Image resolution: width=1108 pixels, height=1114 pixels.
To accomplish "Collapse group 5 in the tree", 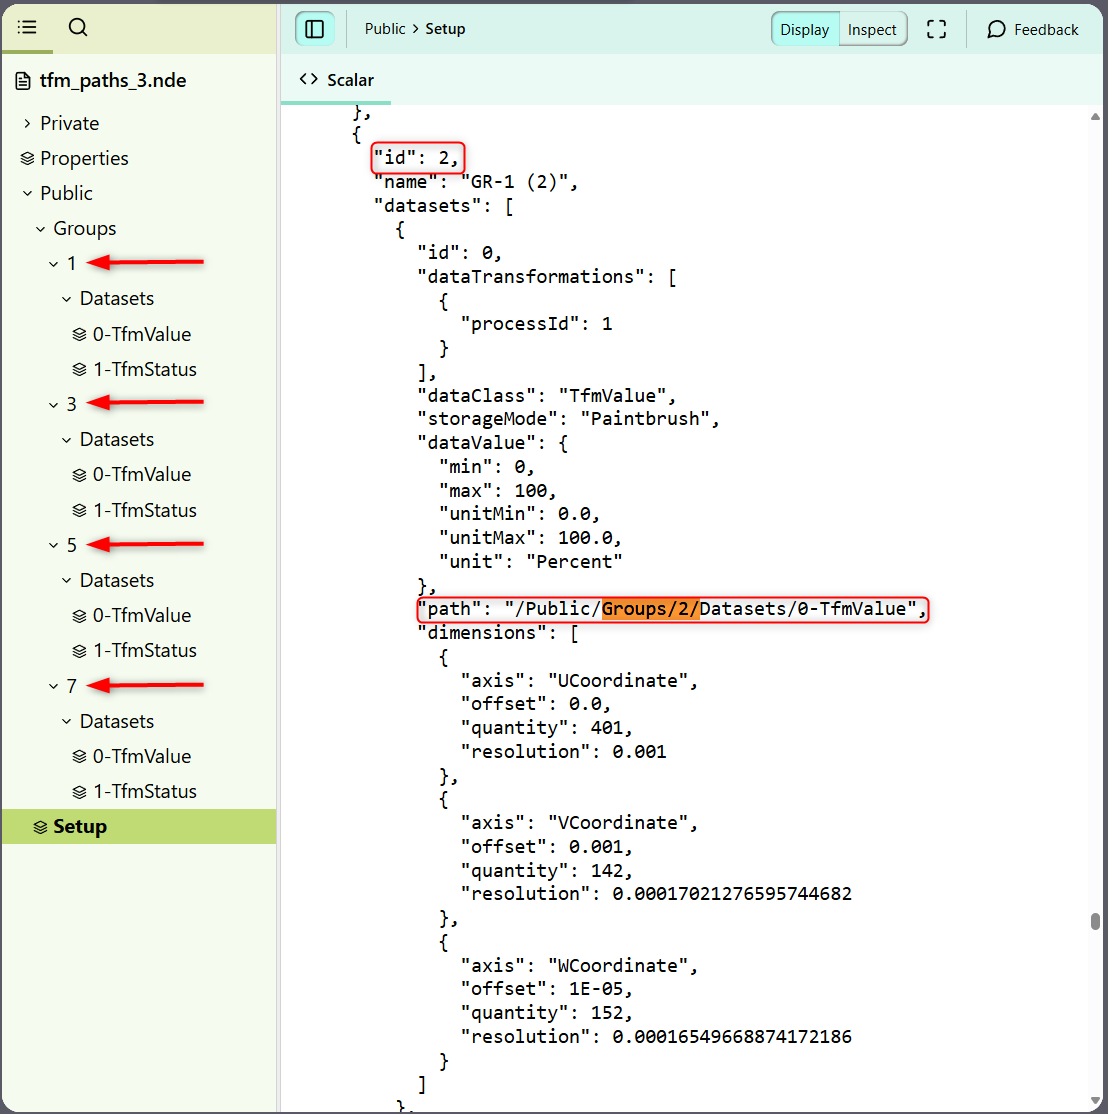I will point(54,546).
